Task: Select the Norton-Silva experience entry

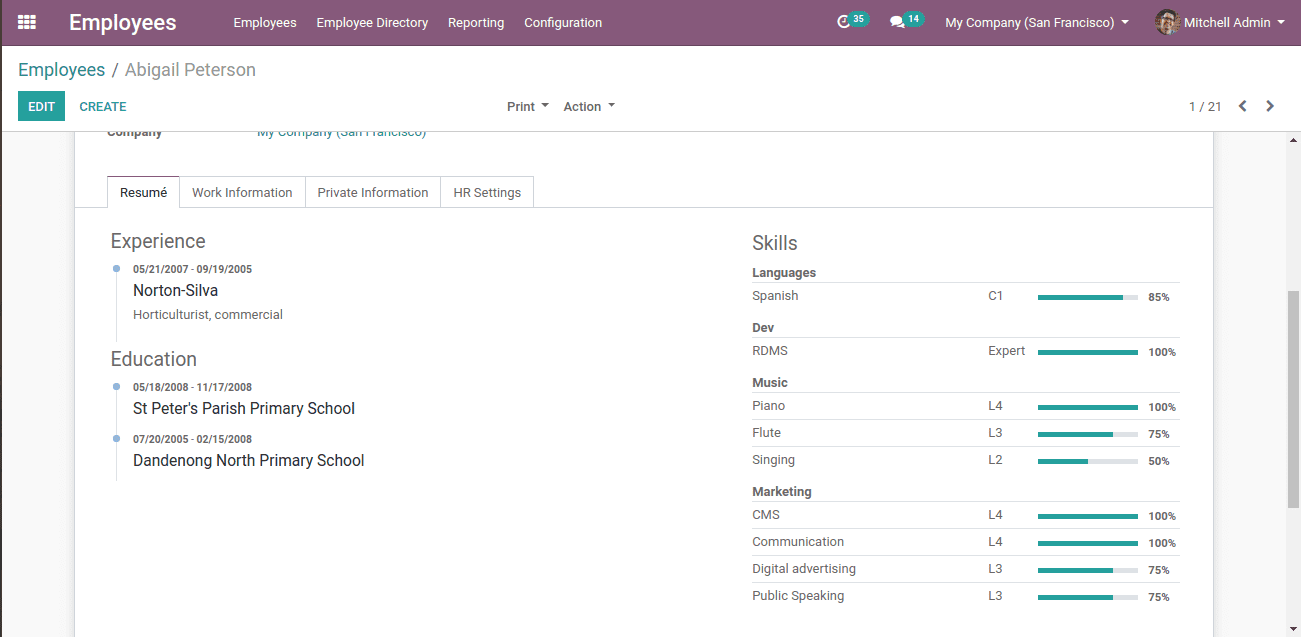Action: coord(175,291)
